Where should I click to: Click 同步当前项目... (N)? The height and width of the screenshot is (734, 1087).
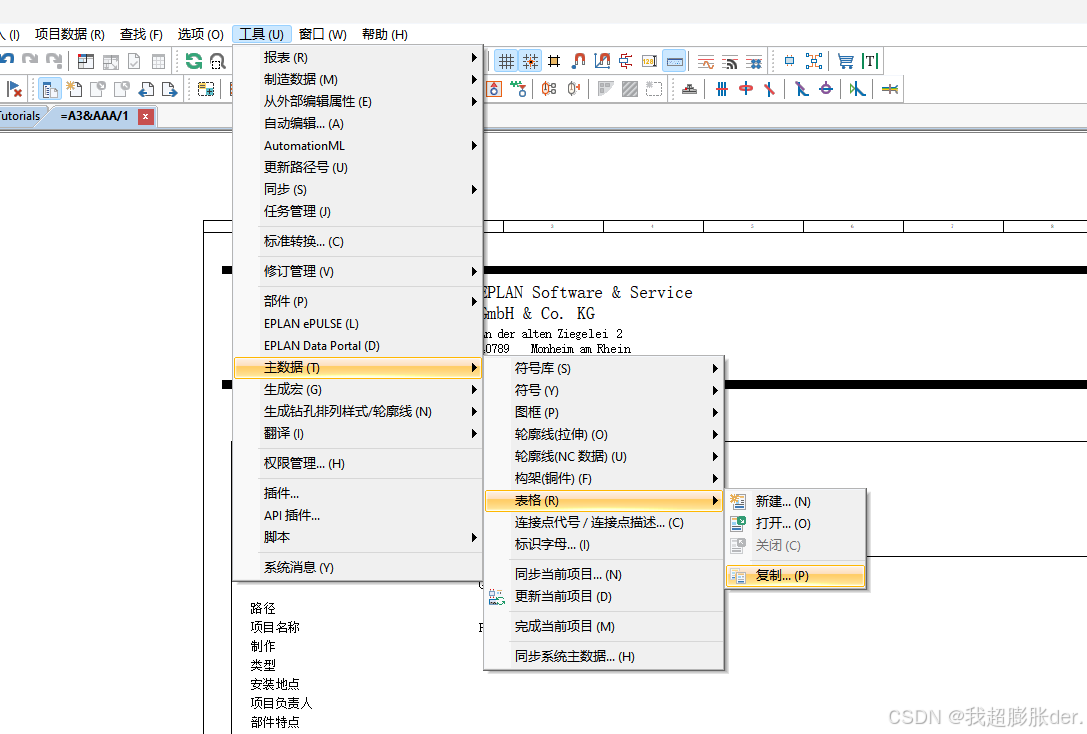tap(604, 575)
